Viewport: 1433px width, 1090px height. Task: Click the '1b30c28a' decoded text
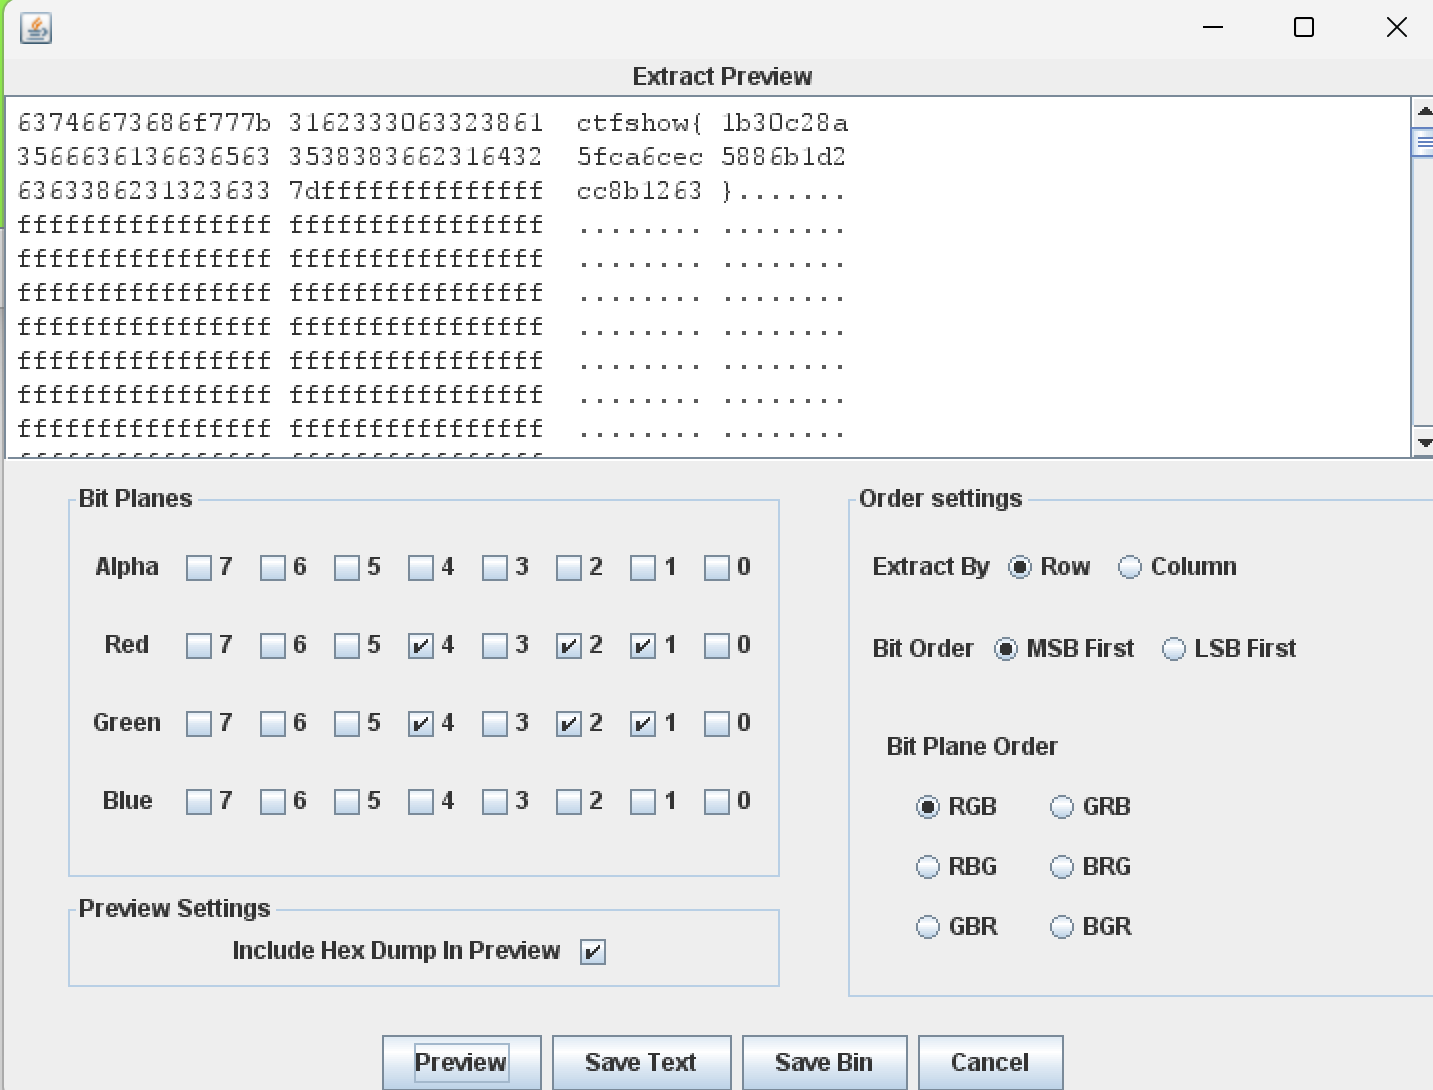click(785, 123)
